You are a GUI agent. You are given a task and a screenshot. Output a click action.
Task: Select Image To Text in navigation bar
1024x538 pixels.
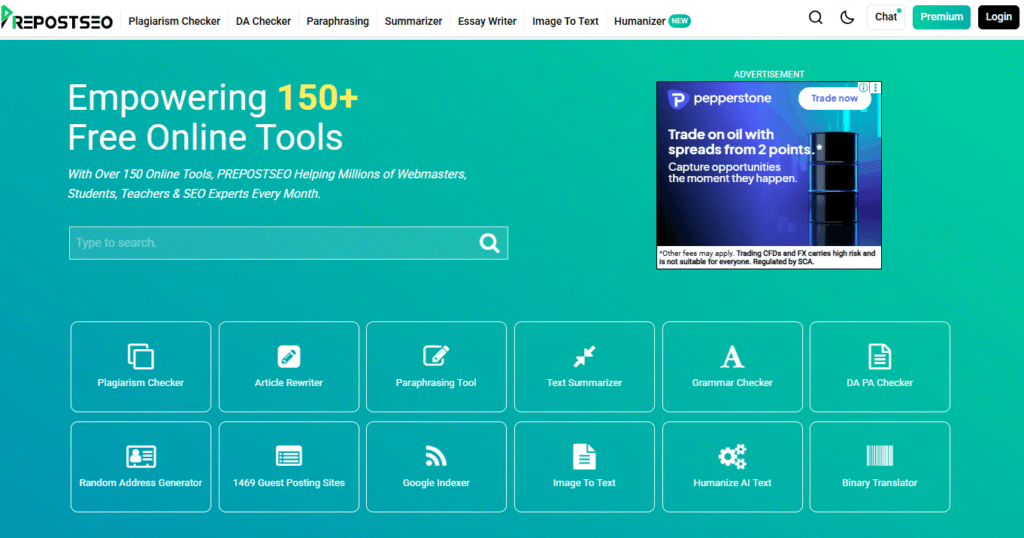(x=565, y=21)
